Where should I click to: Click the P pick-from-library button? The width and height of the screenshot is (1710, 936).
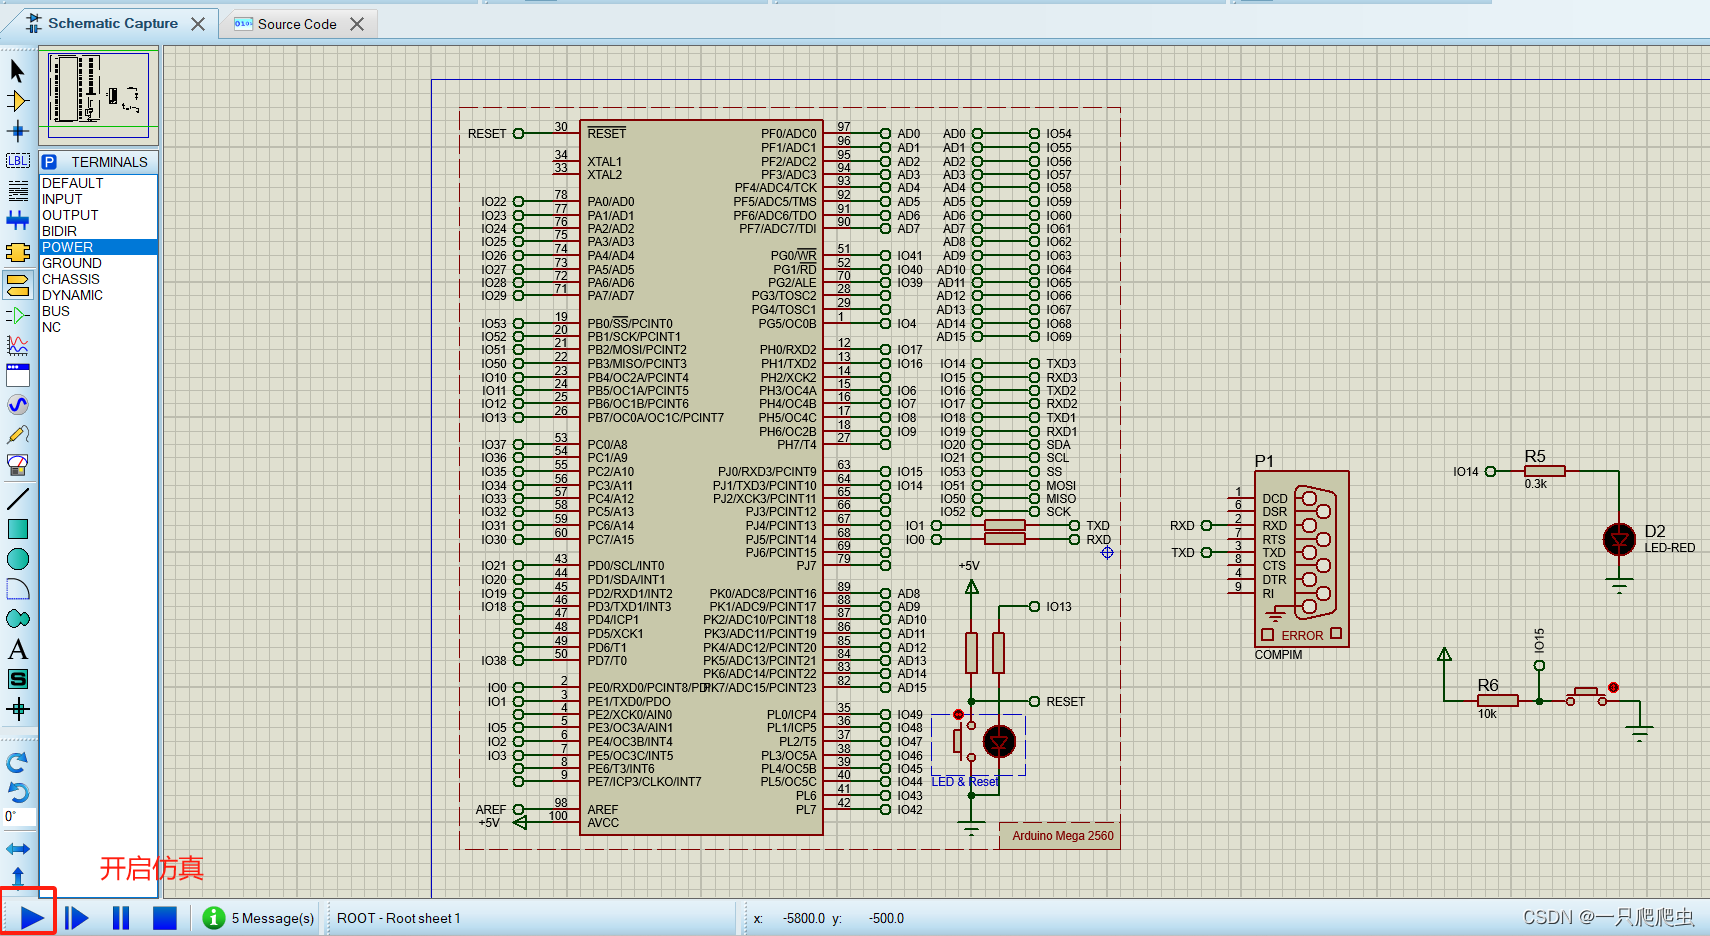coord(49,162)
